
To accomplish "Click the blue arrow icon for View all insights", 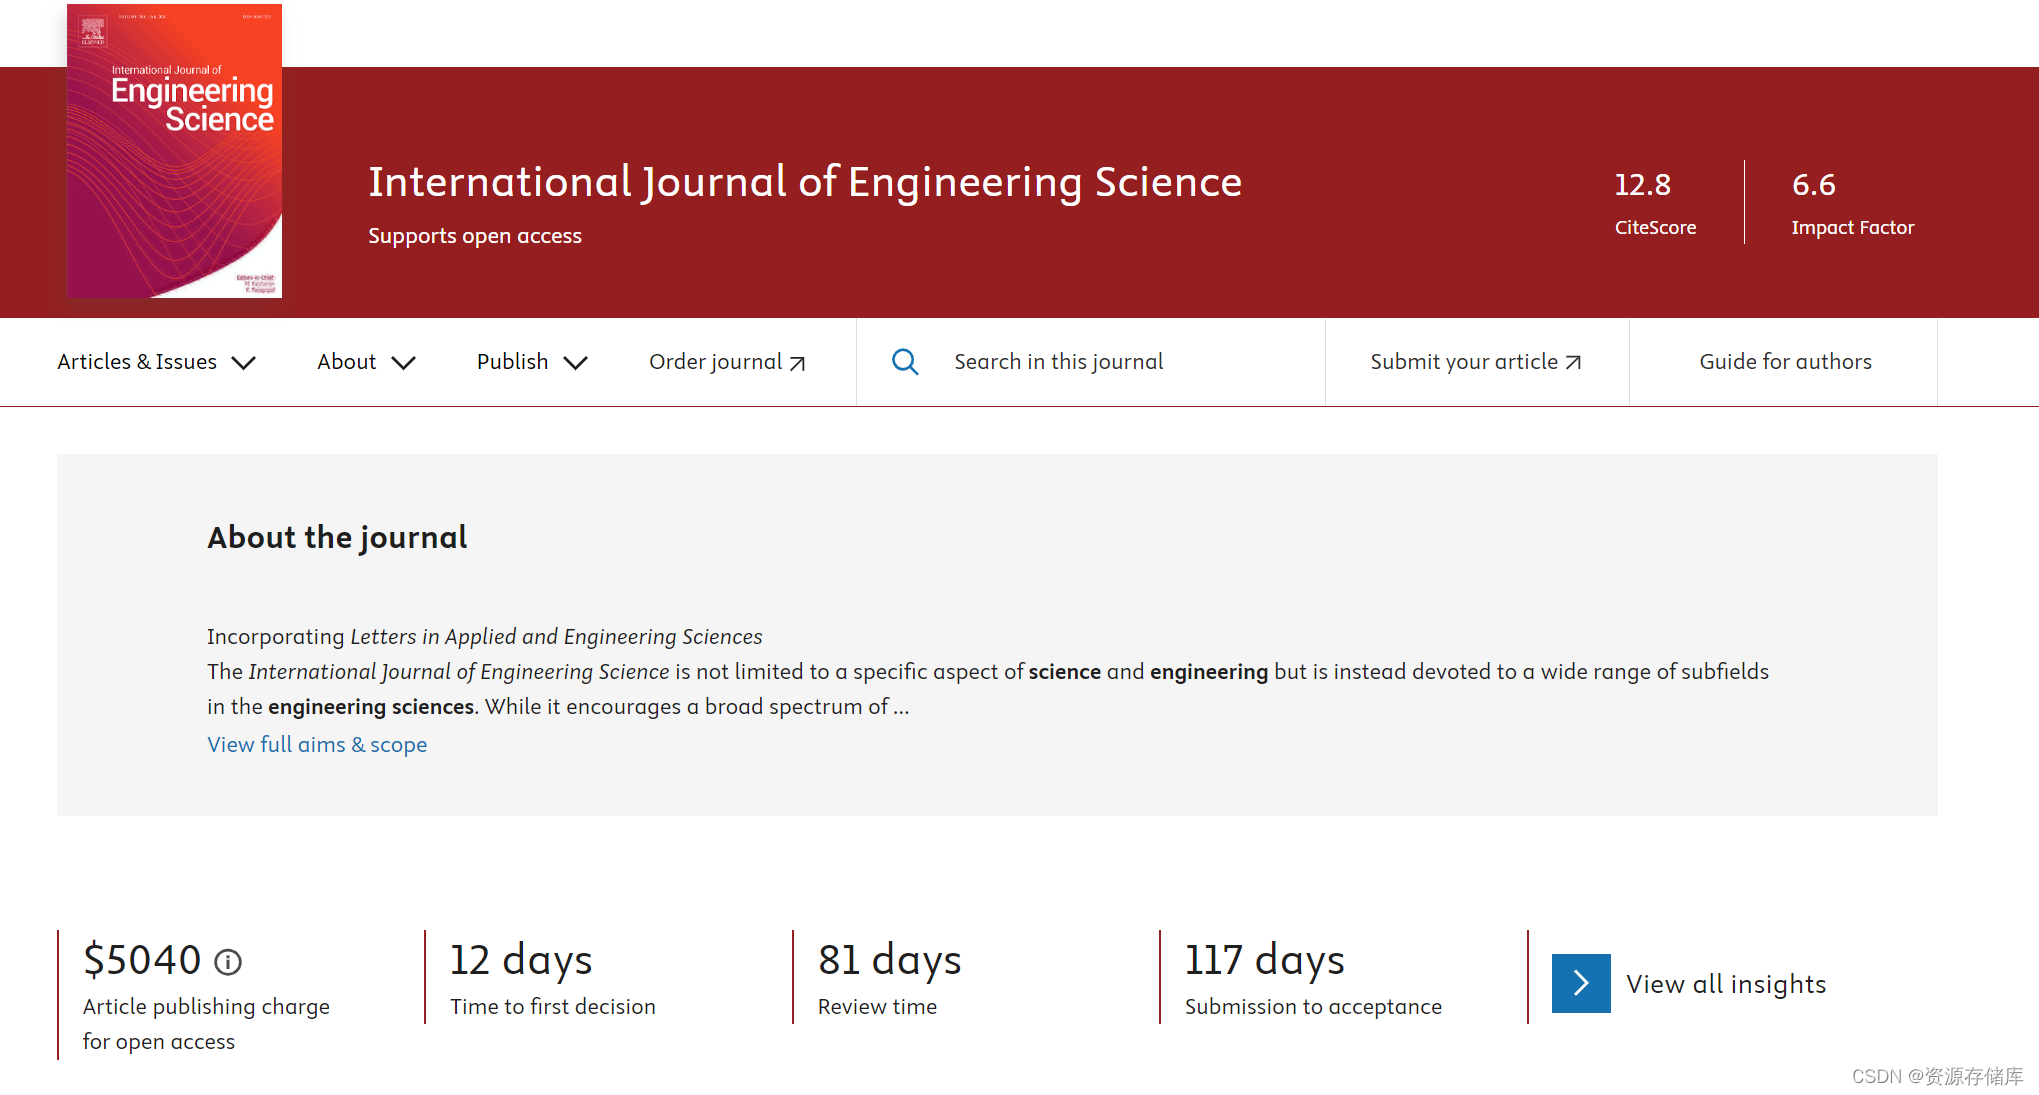I will 1581,983.
